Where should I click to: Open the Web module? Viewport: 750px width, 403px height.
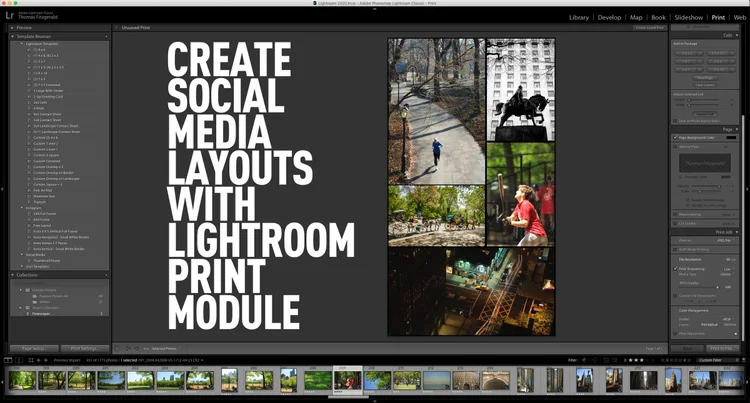739,17
